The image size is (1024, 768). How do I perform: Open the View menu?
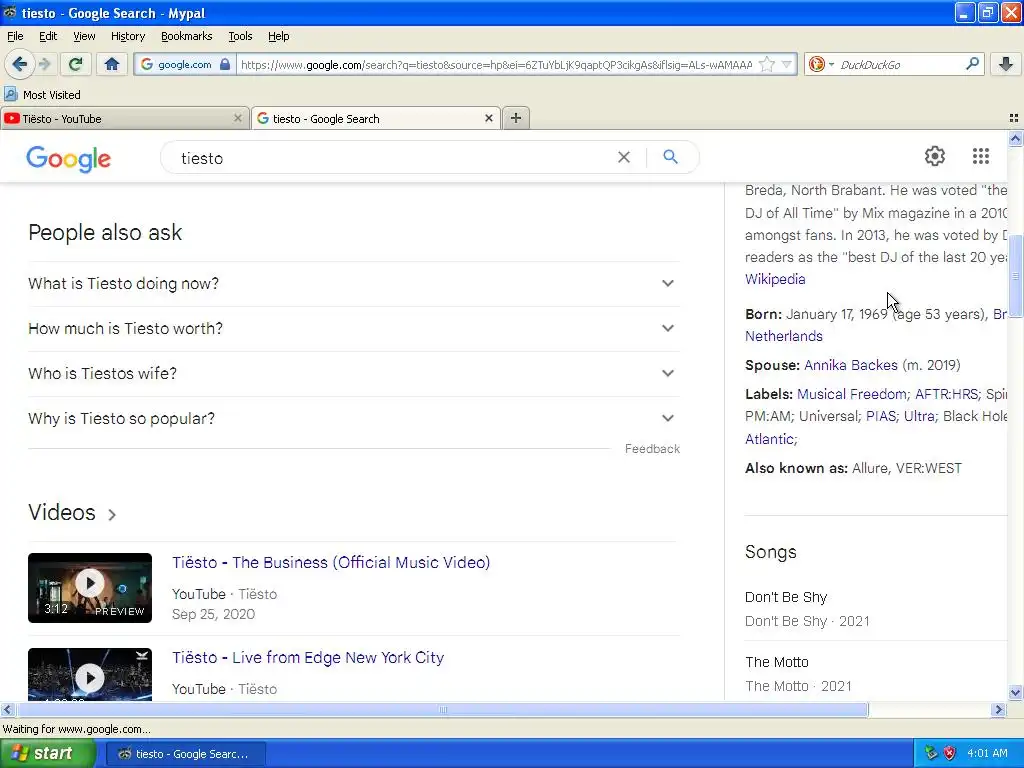pyautogui.click(x=84, y=36)
